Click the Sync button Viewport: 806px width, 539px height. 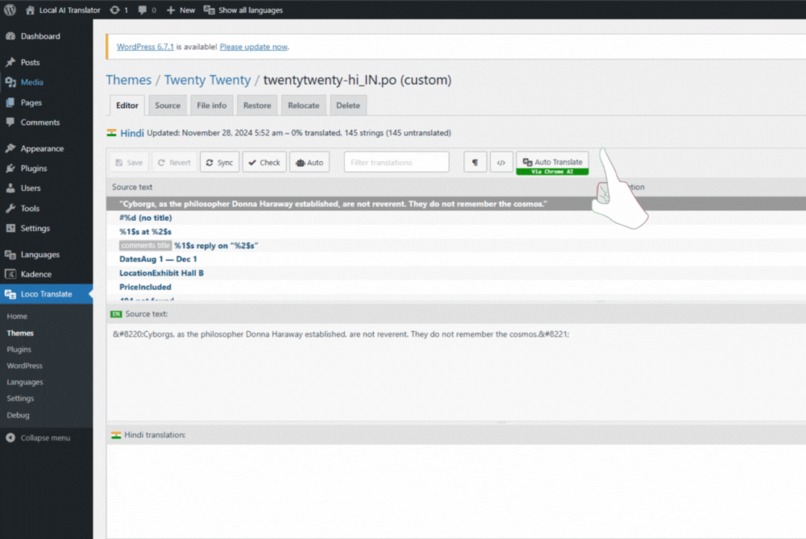tap(219, 162)
